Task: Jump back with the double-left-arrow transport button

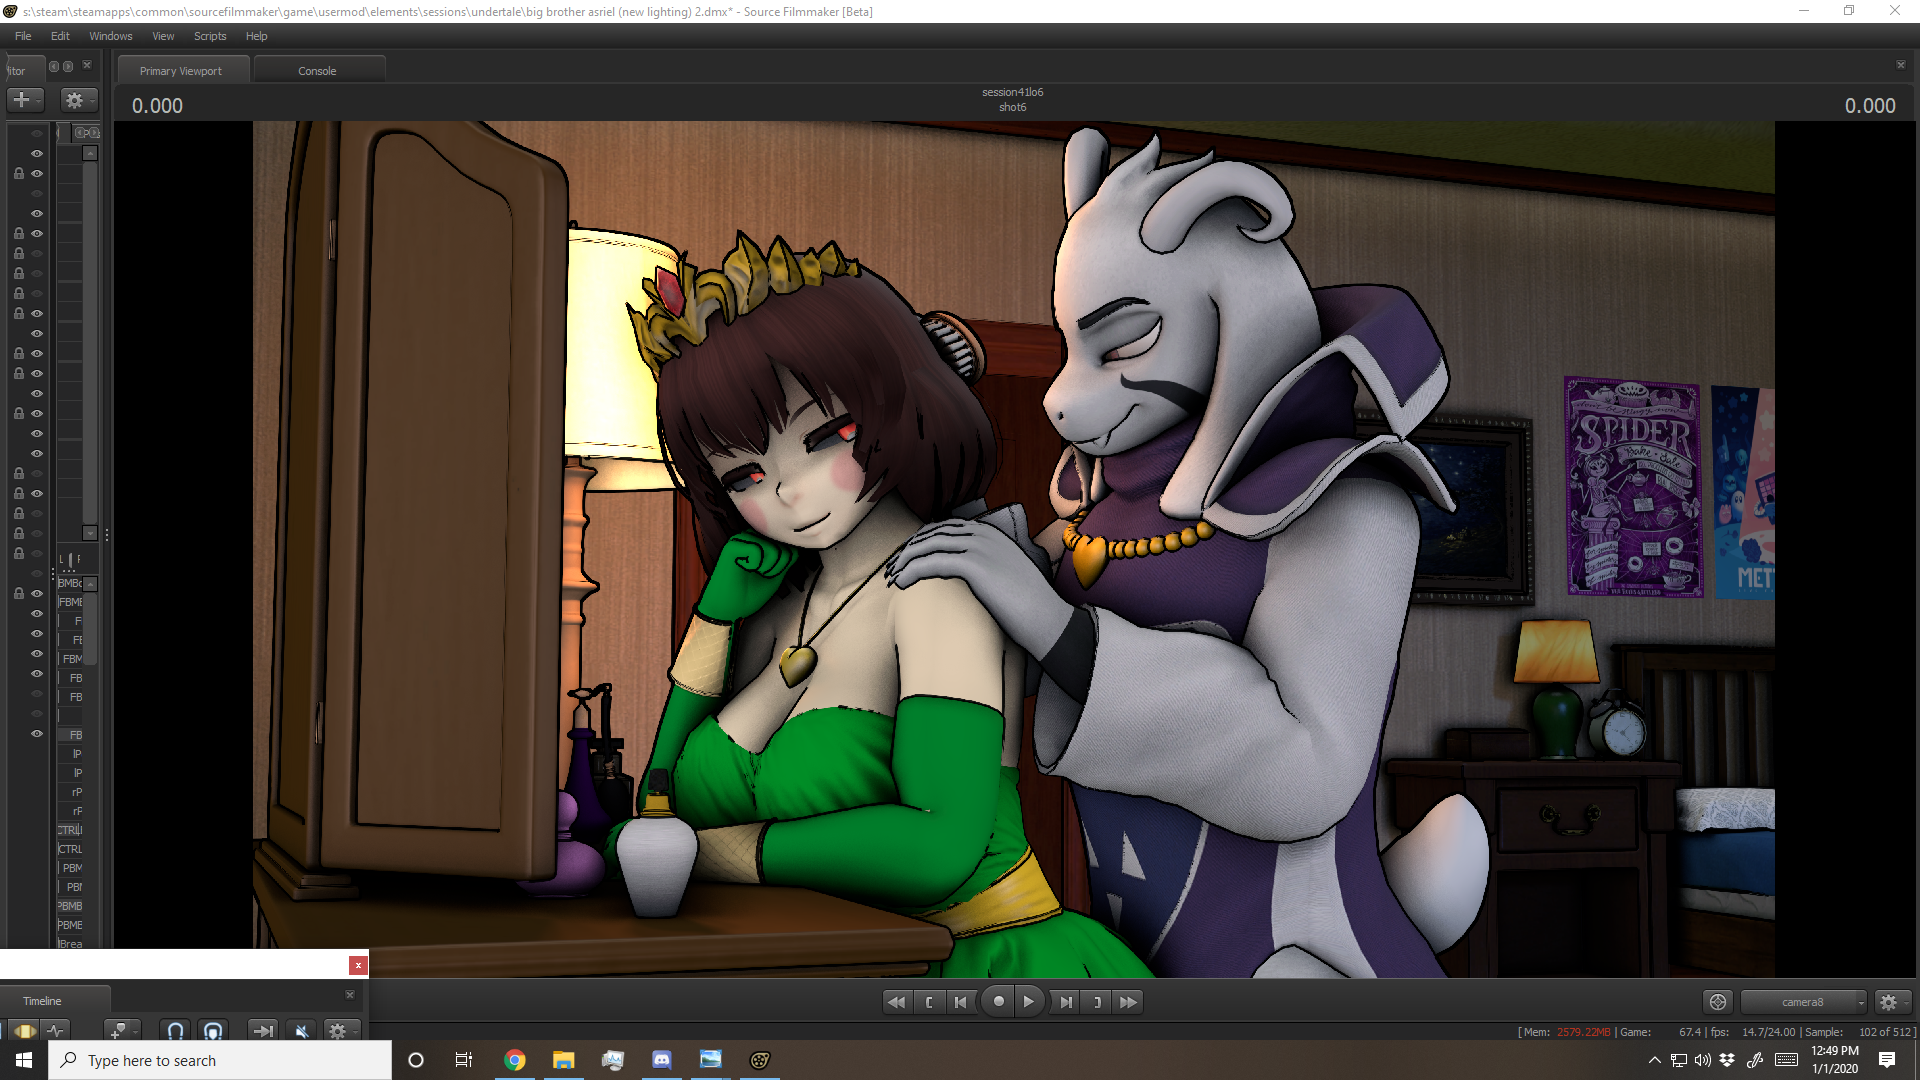Action: (x=897, y=1002)
